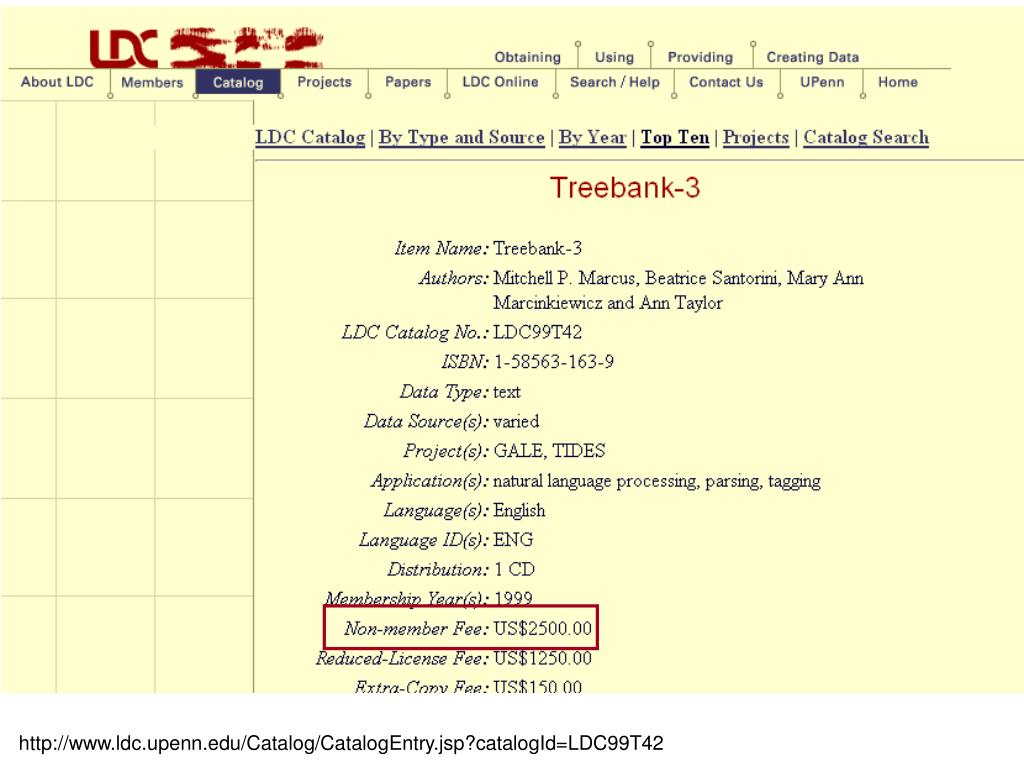Click the ISBN value 1-58563-163-9
1024x768 pixels.
(554, 362)
